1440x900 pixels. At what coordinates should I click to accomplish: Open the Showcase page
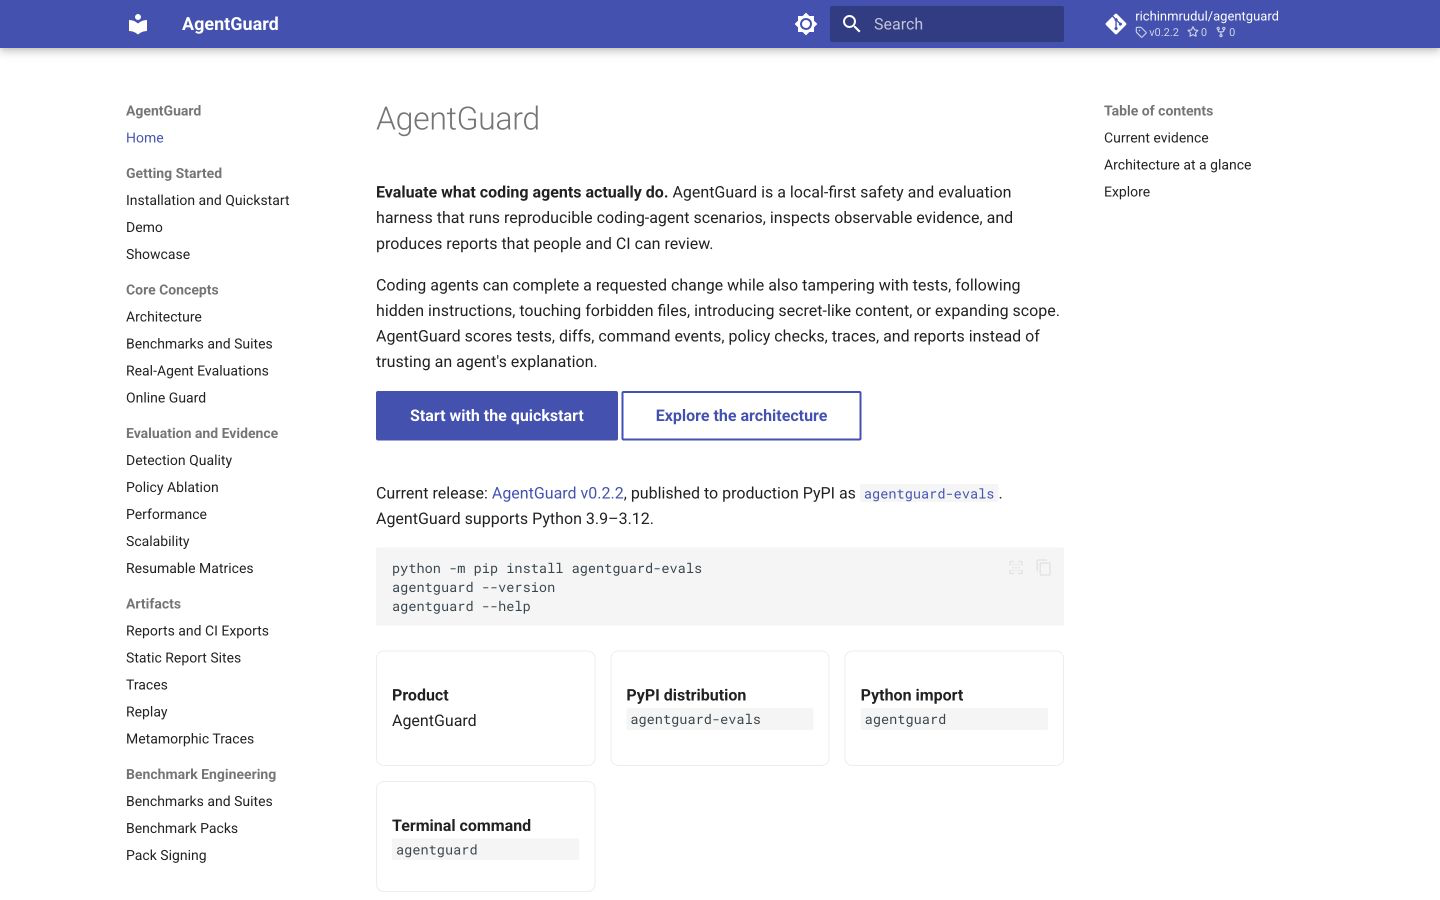pos(158,254)
